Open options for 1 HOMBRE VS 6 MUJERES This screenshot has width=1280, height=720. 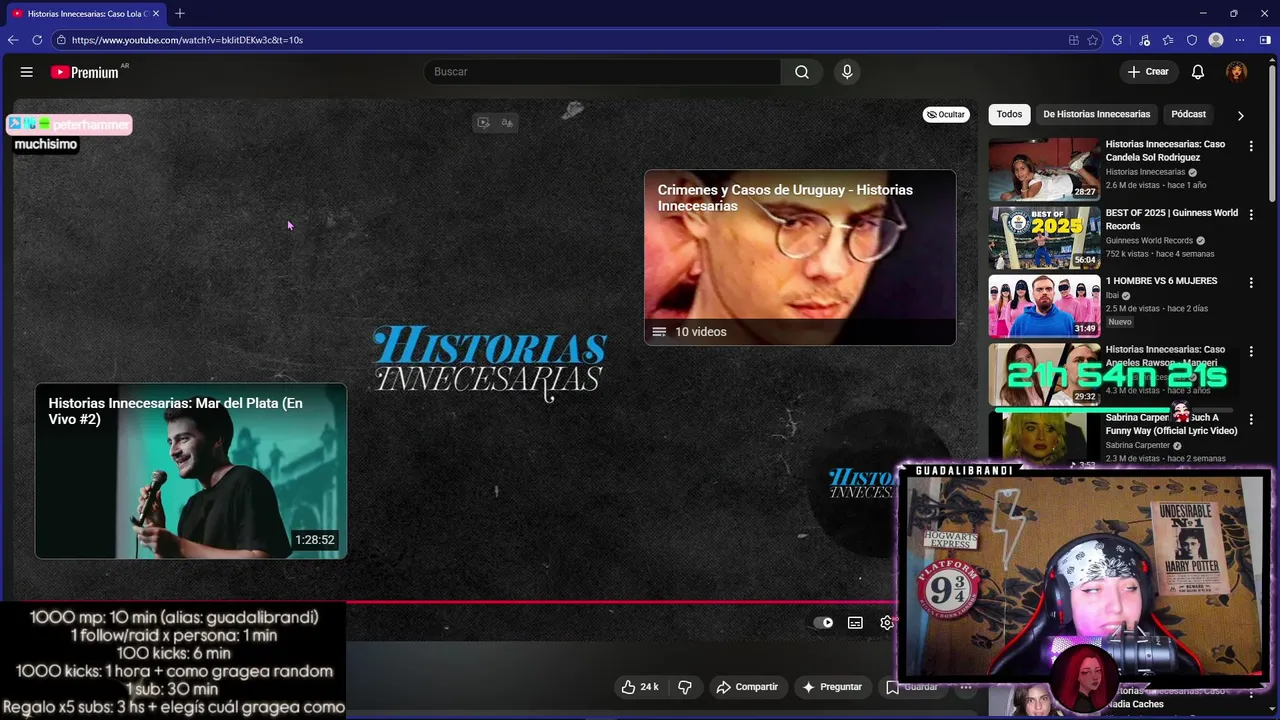pyautogui.click(x=1251, y=283)
